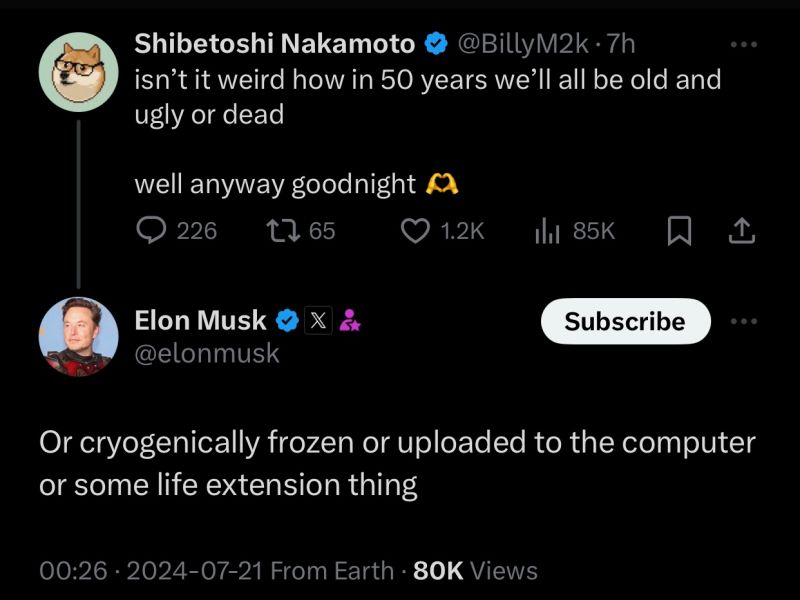The image size is (800, 600).
Task: Click the purple person-star badge icon
Action: tap(350, 321)
